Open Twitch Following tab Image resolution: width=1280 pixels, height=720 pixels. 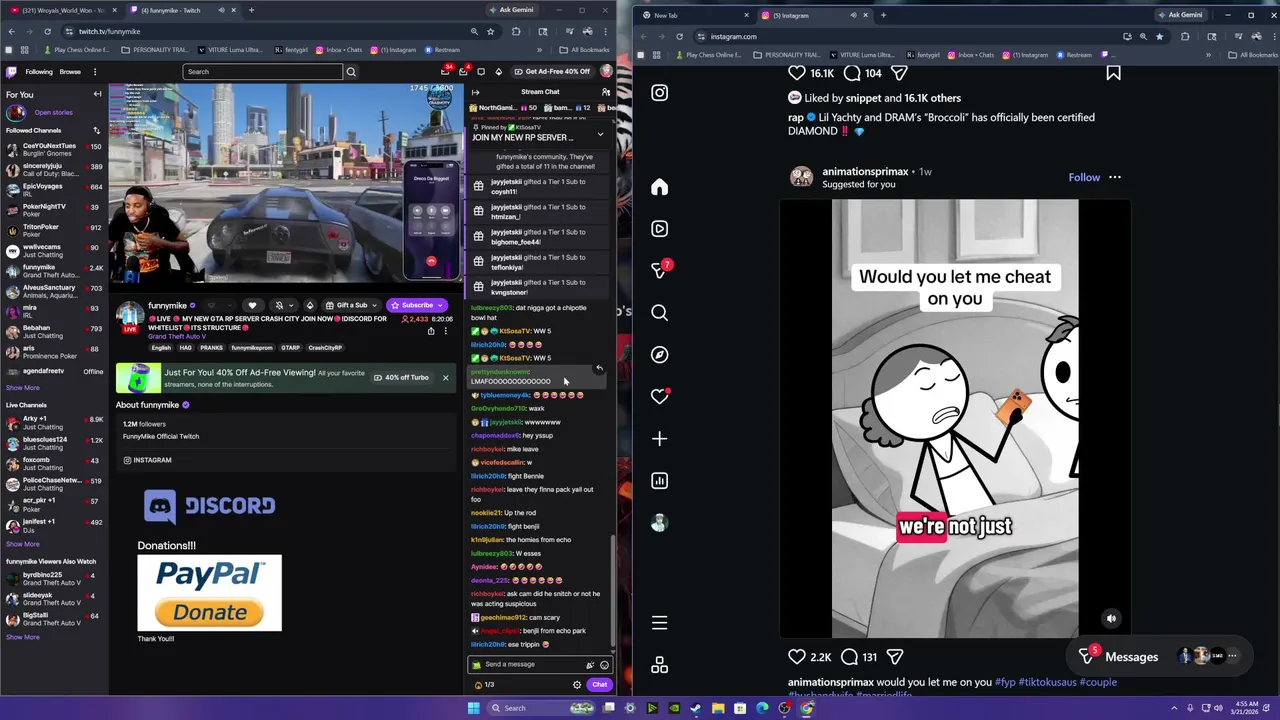[x=39, y=72]
